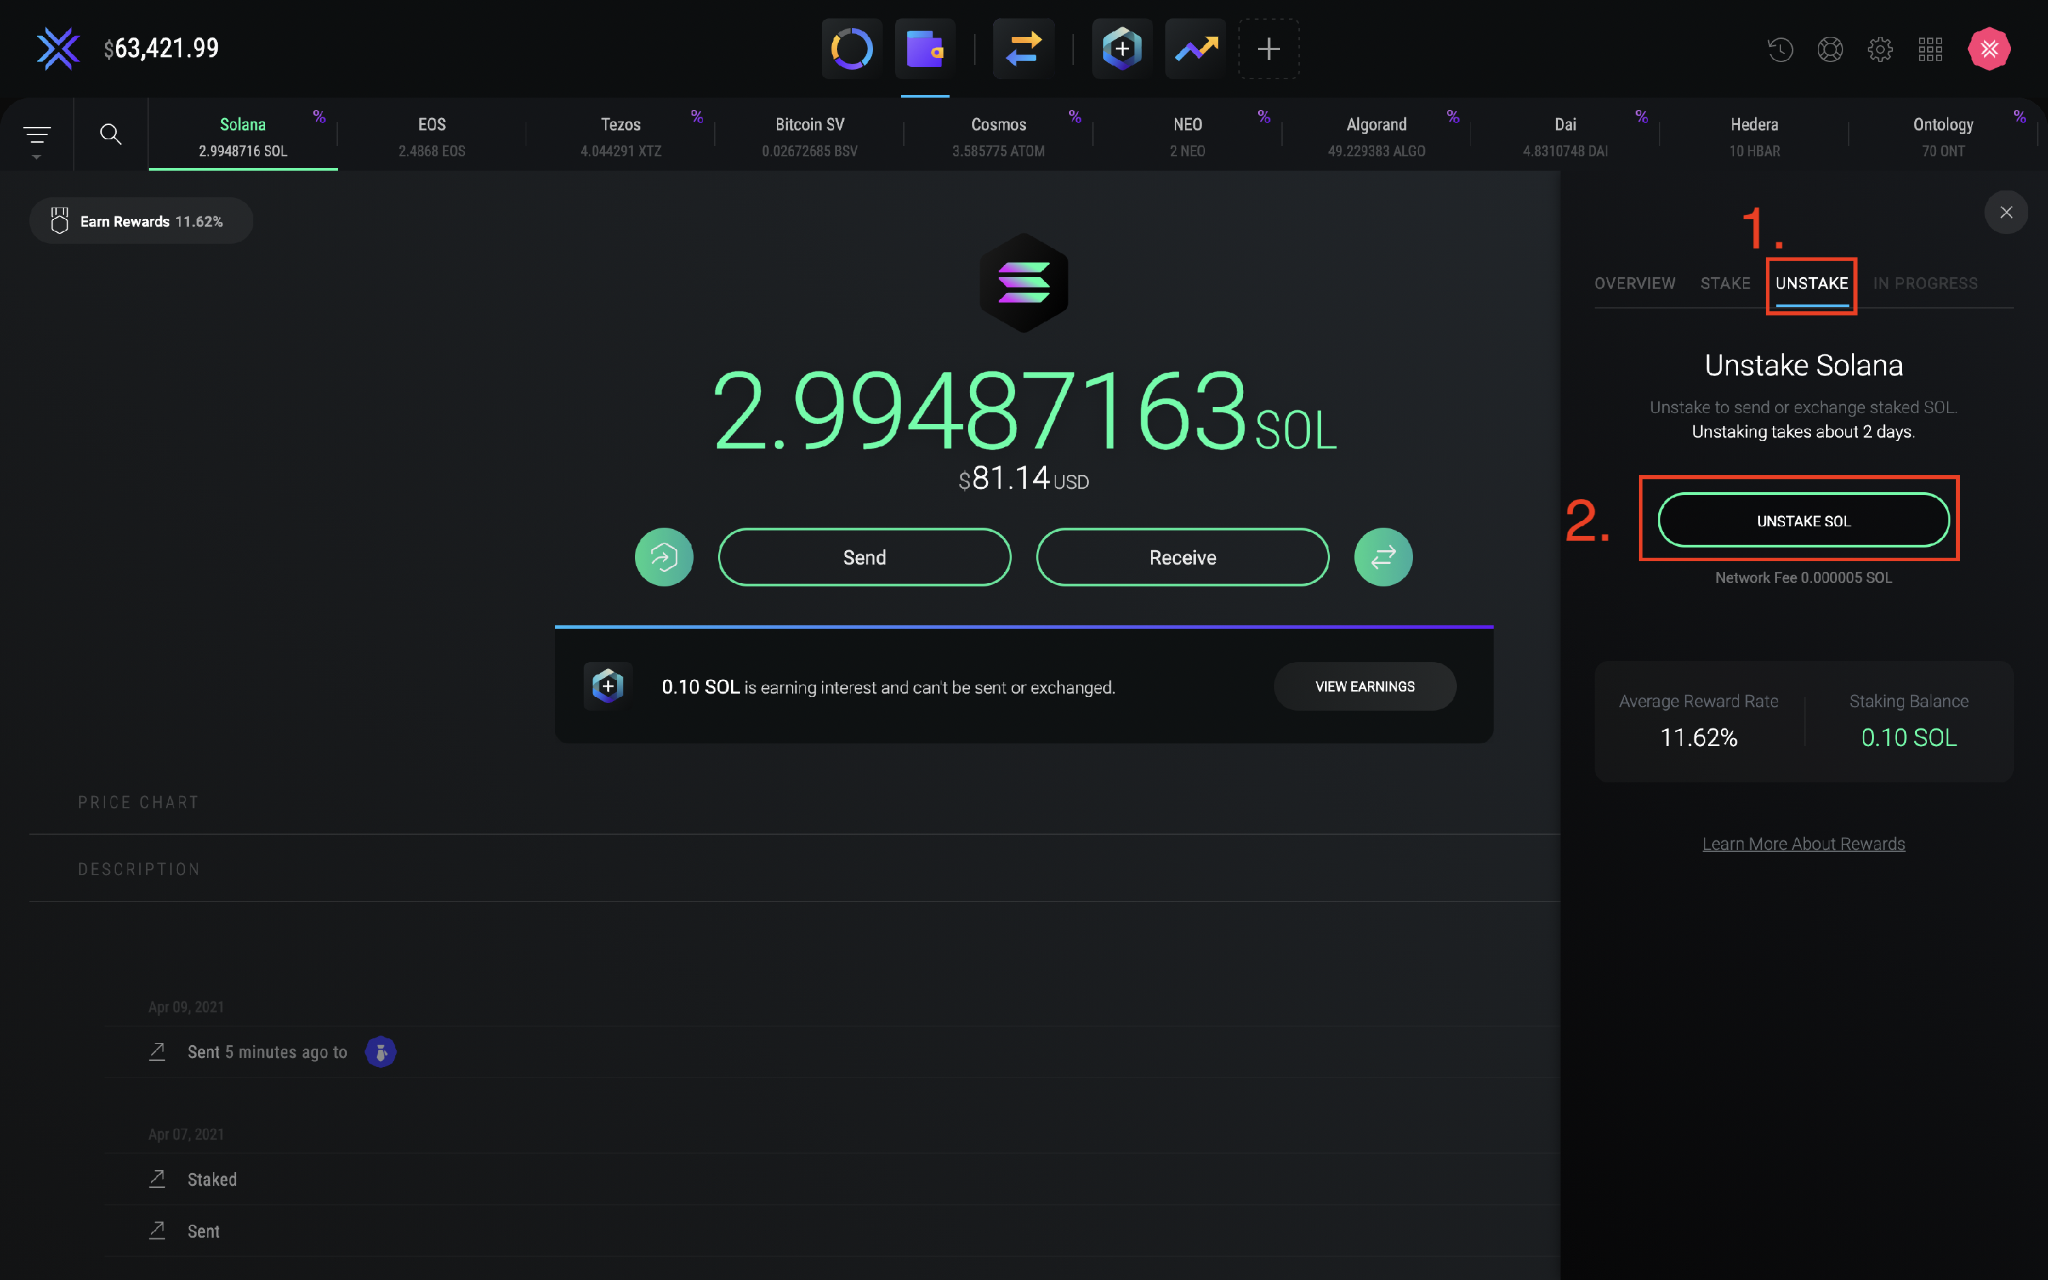Viewport: 2048px width, 1280px height.
Task: Expand the Description section
Action: point(139,869)
